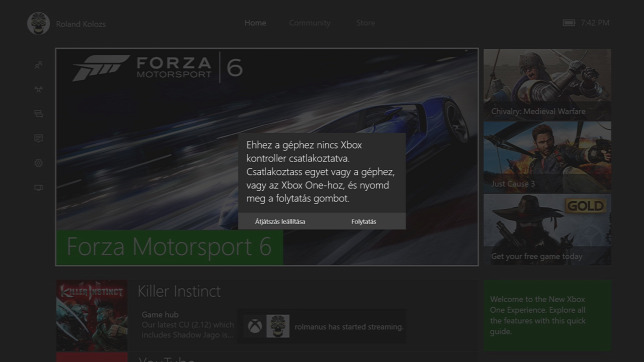The height and width of the screenshot is (362, 644).
Task: Open the Friends icon in the sidebar
Action: [x=39, y=65]
